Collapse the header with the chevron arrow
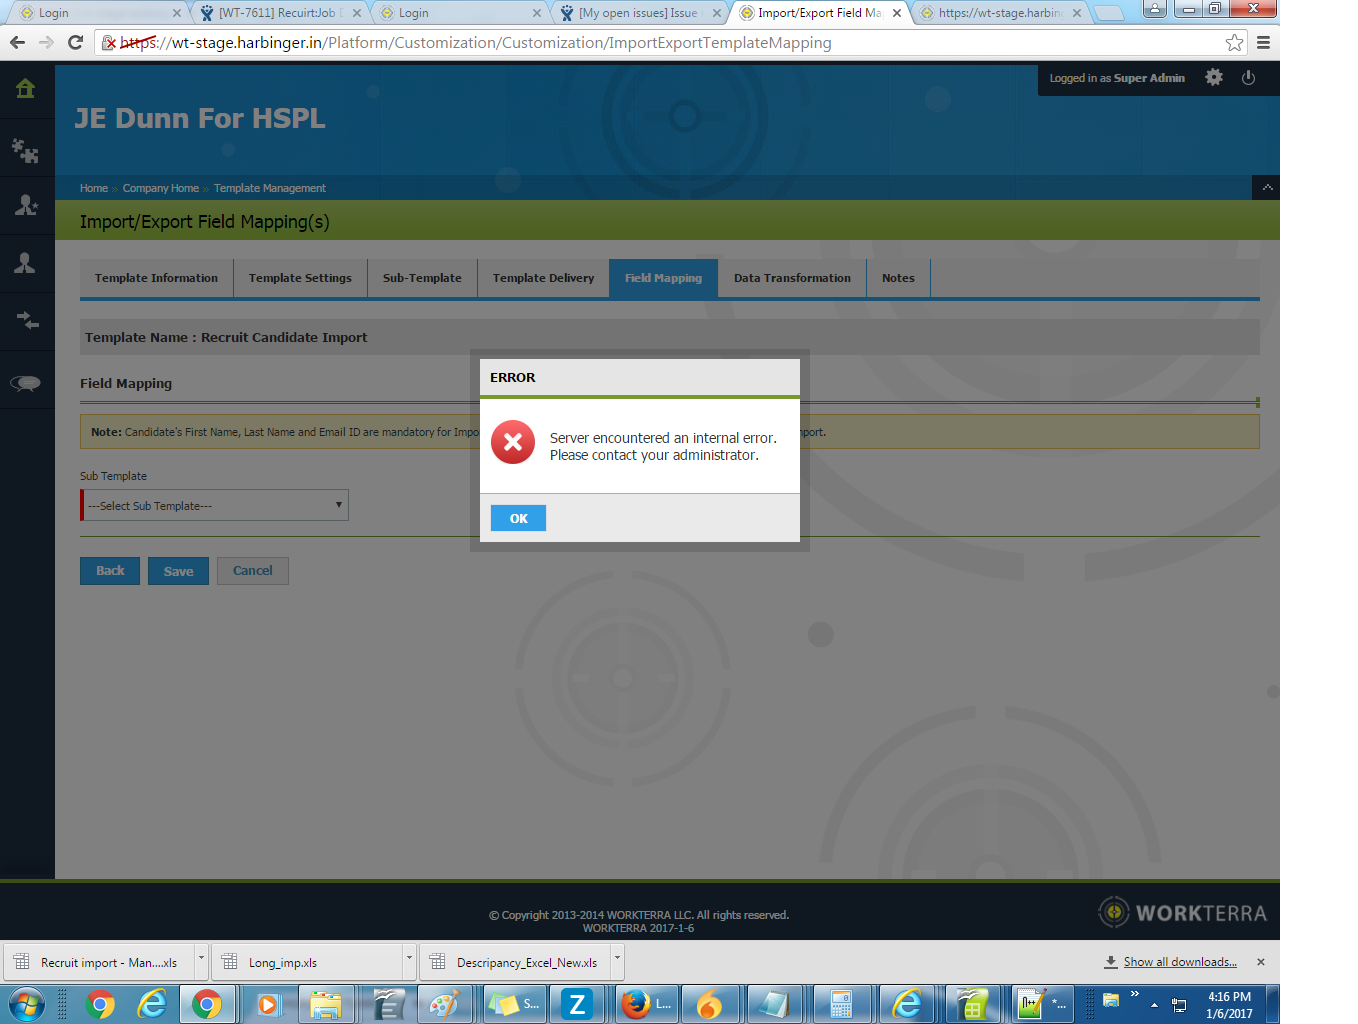The image size is (1358, 1024). pyautogui.click(x=1266, y=188)
